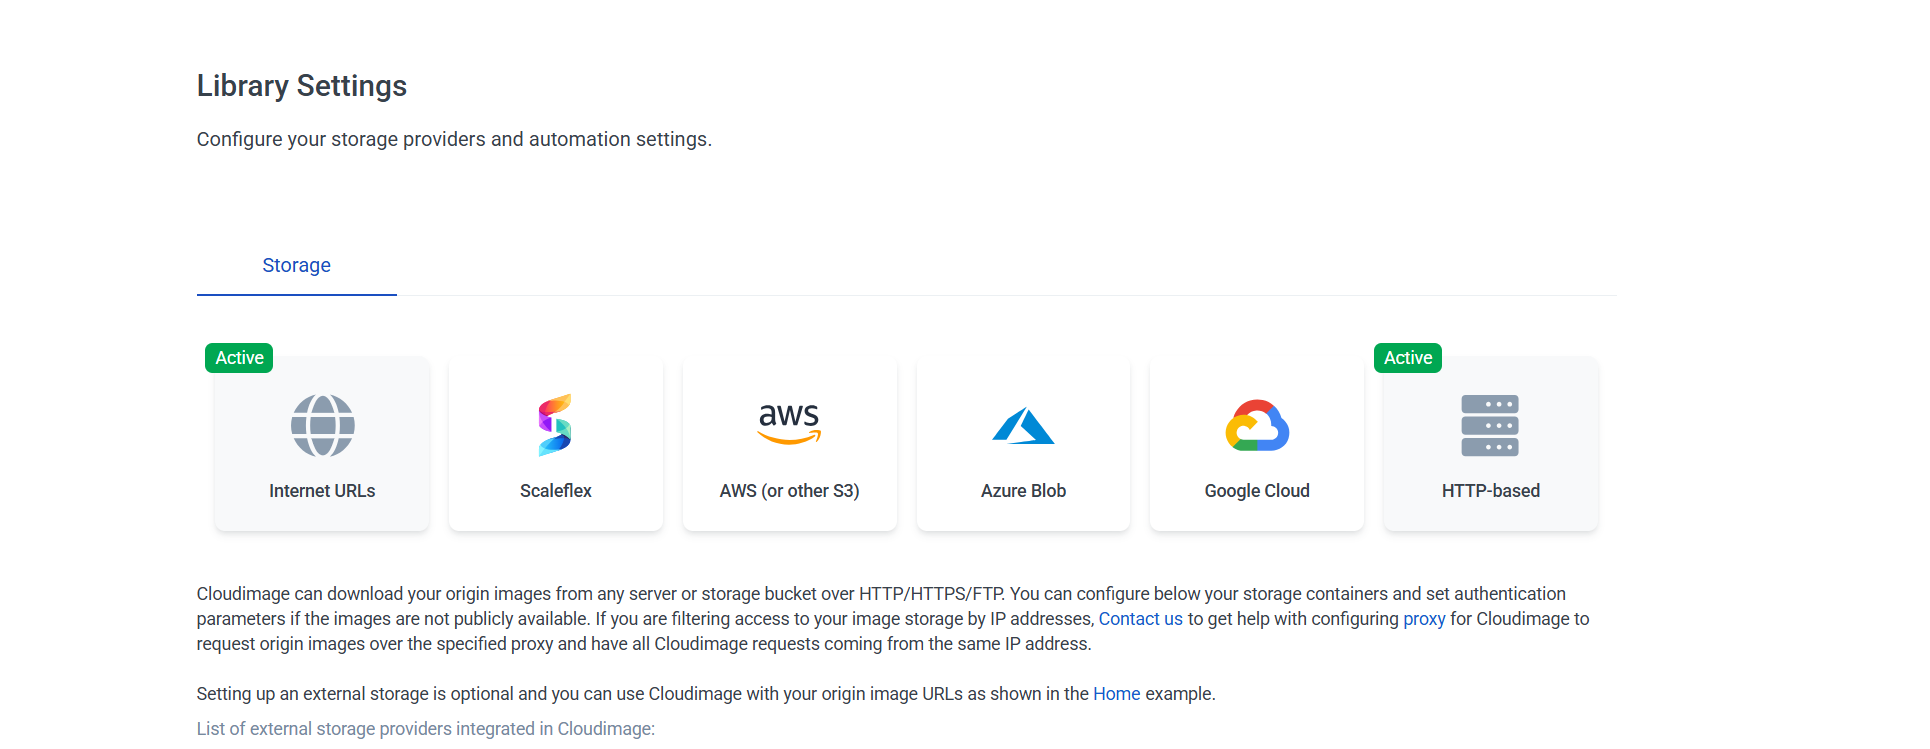Click Active badge on HTTP-based card
1930x749 pixels.
tap(1408, 358)
